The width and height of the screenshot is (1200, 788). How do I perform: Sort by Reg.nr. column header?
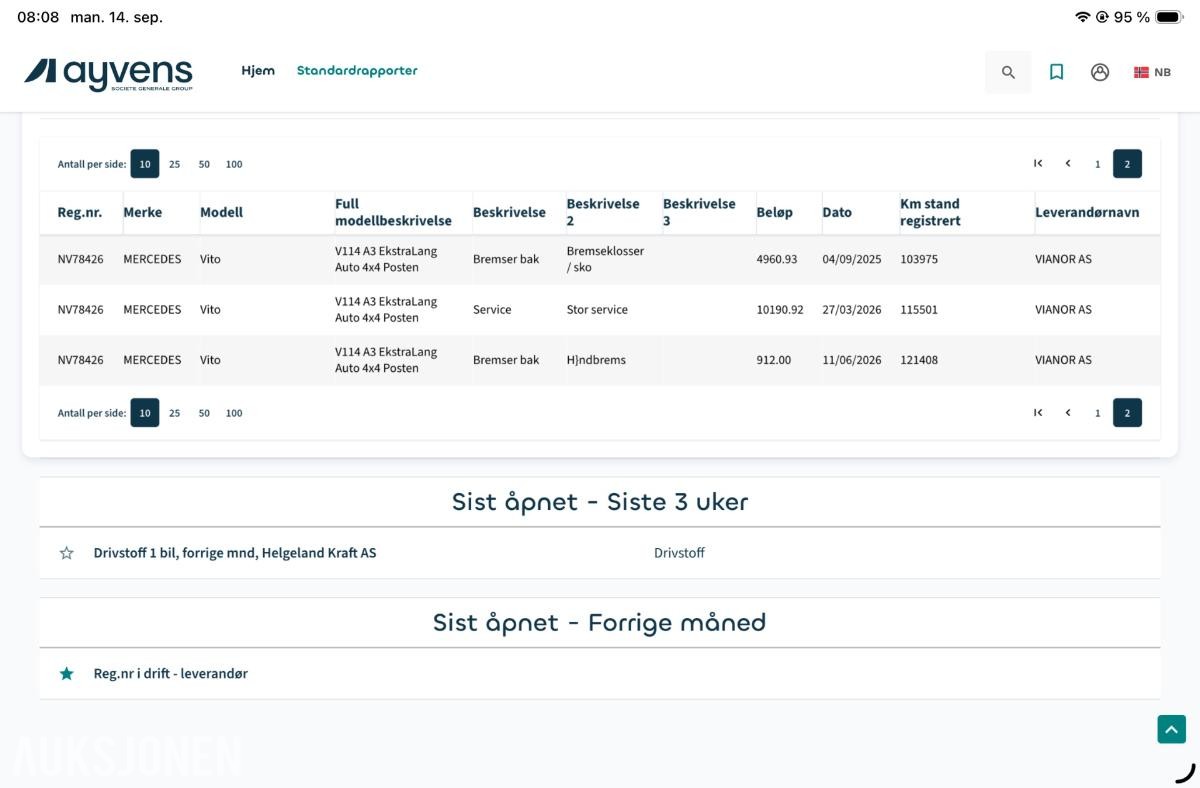click(x=80, y=212)
